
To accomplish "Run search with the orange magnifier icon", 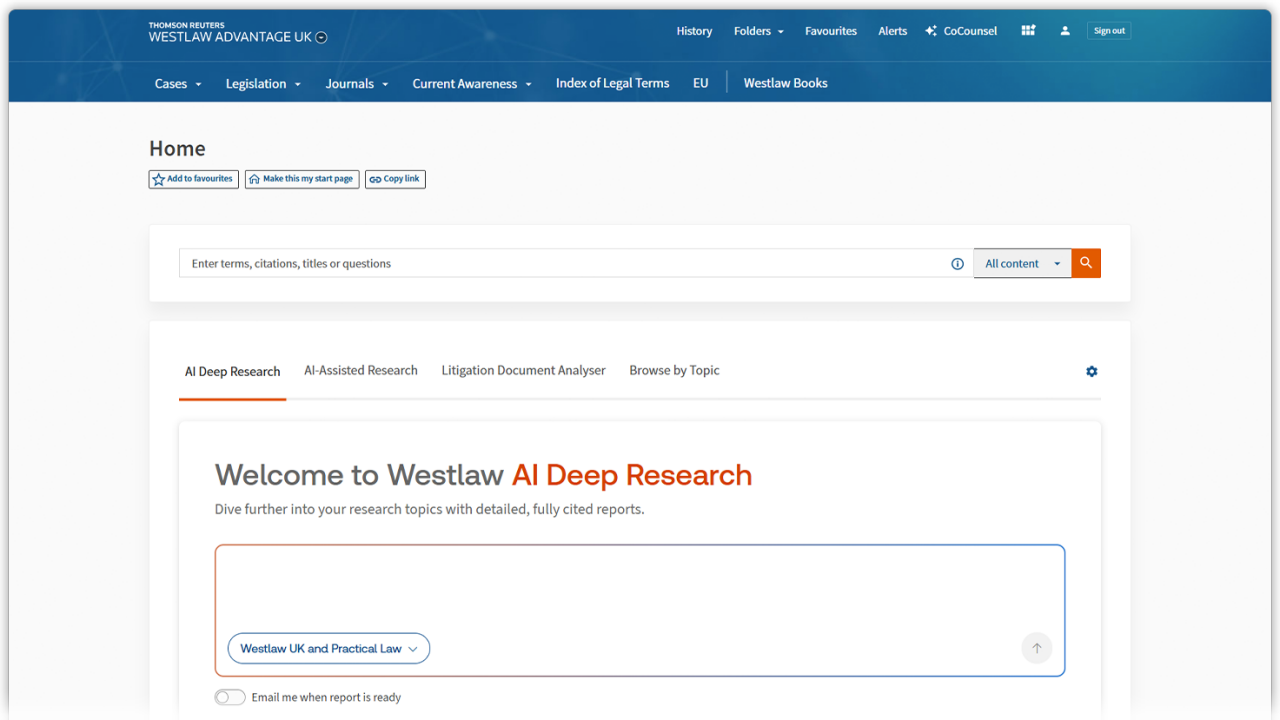I will [1086, 262].
